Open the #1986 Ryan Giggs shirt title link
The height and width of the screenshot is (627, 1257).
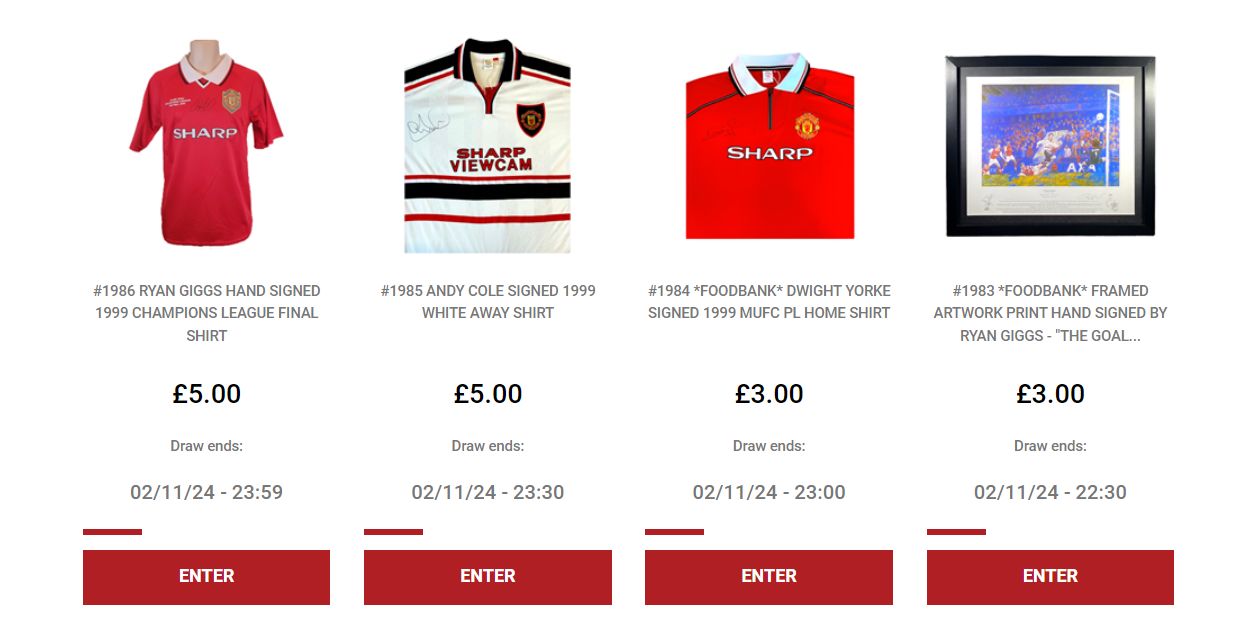coord(207,313)
